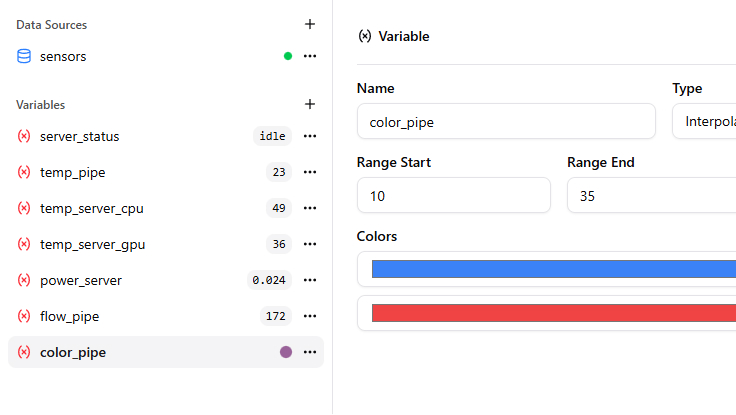The height and width of the screenshot is (415, 736).
Task: Open the options menu for temp_server_cpu
Action: coord(310,208)
